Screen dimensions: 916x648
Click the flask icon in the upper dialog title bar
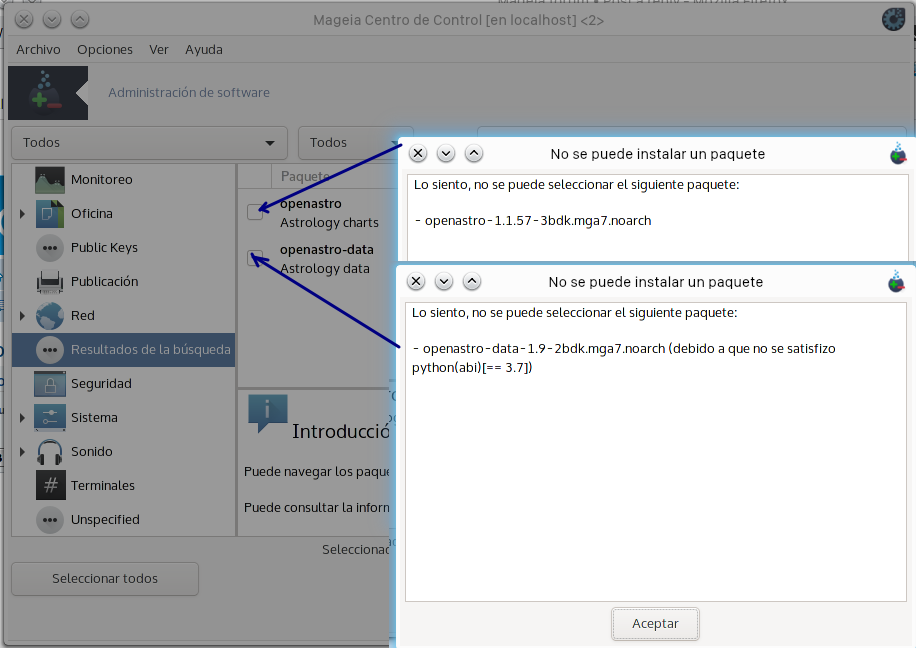[x=898, y=154]
